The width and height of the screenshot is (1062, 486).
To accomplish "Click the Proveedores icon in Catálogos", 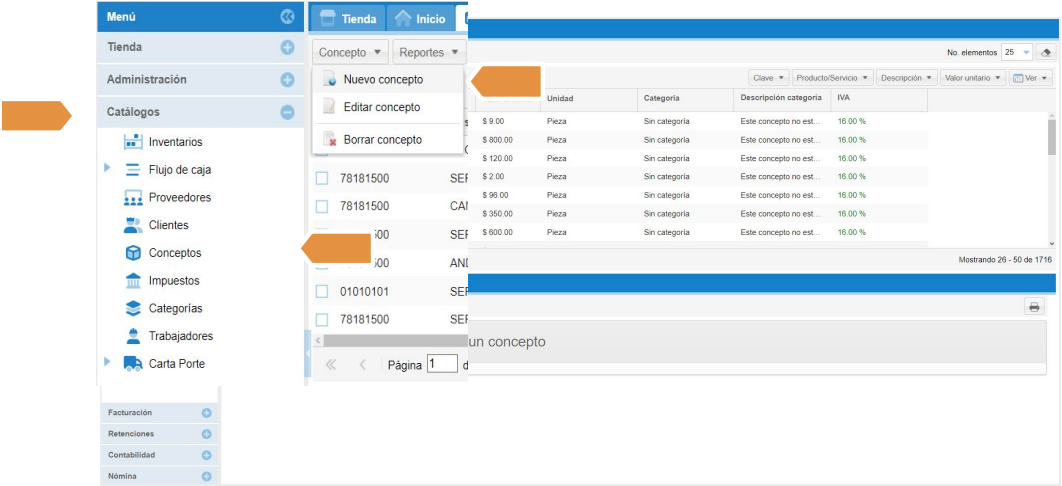I will tap(133, 198).
